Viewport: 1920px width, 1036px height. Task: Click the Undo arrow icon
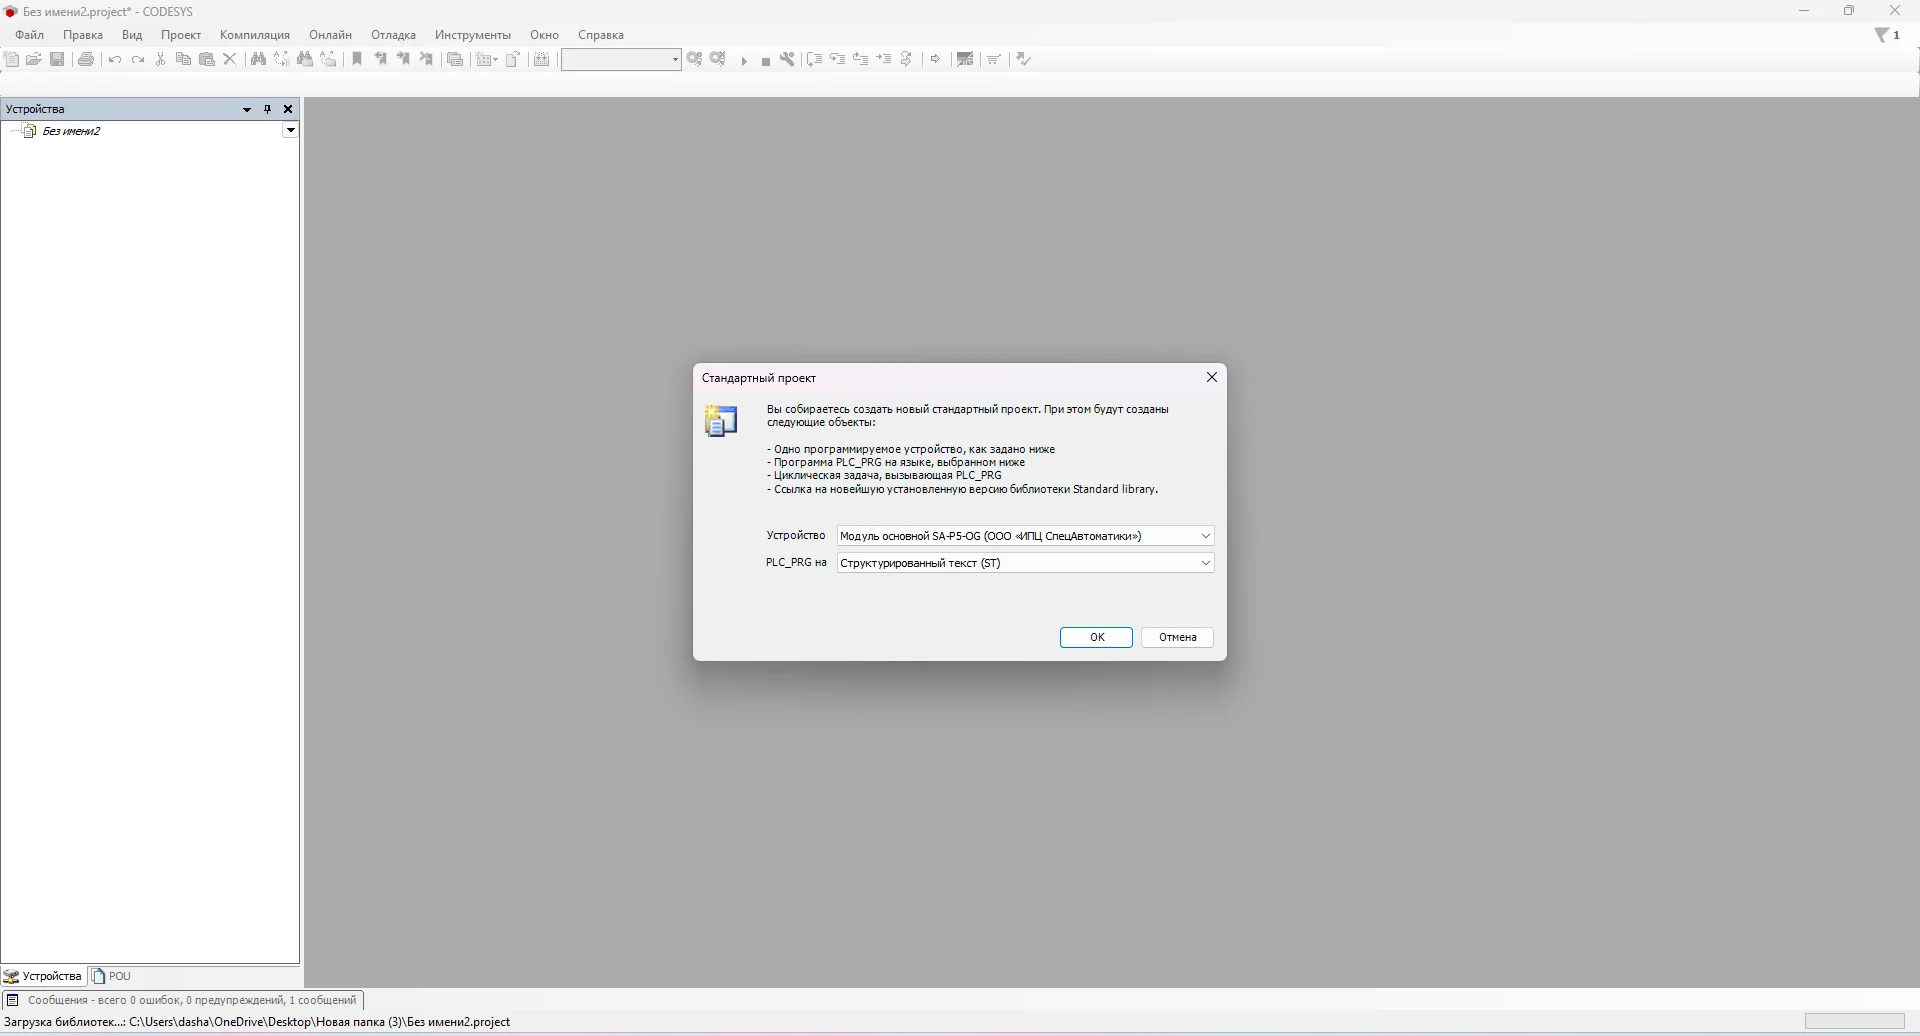115,60
